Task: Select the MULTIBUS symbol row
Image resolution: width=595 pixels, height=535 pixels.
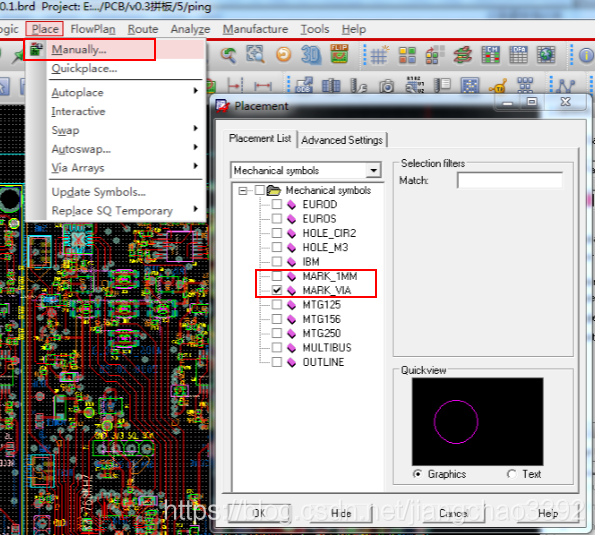Action: 326,348
